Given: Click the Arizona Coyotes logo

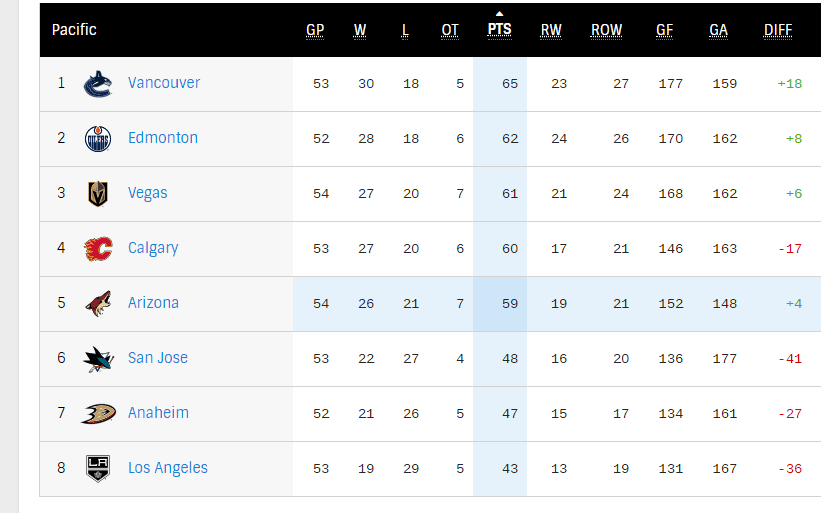Looking at the screenshot, I should click(98, 304).
